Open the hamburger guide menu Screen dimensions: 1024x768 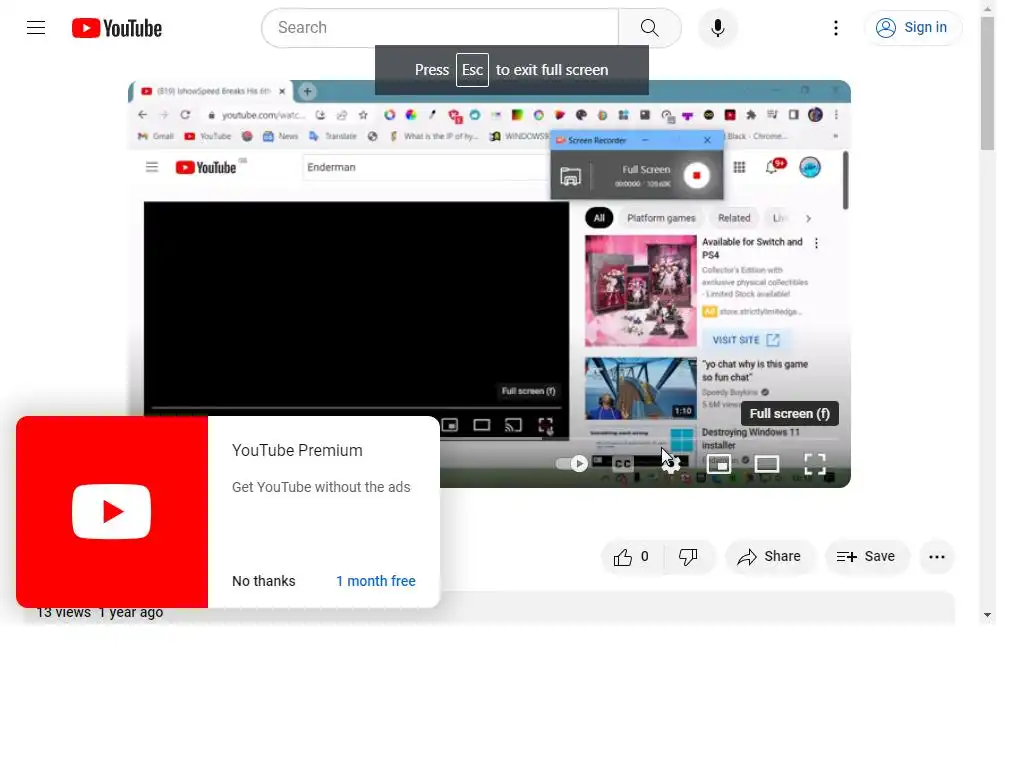(x=36, y=27)
